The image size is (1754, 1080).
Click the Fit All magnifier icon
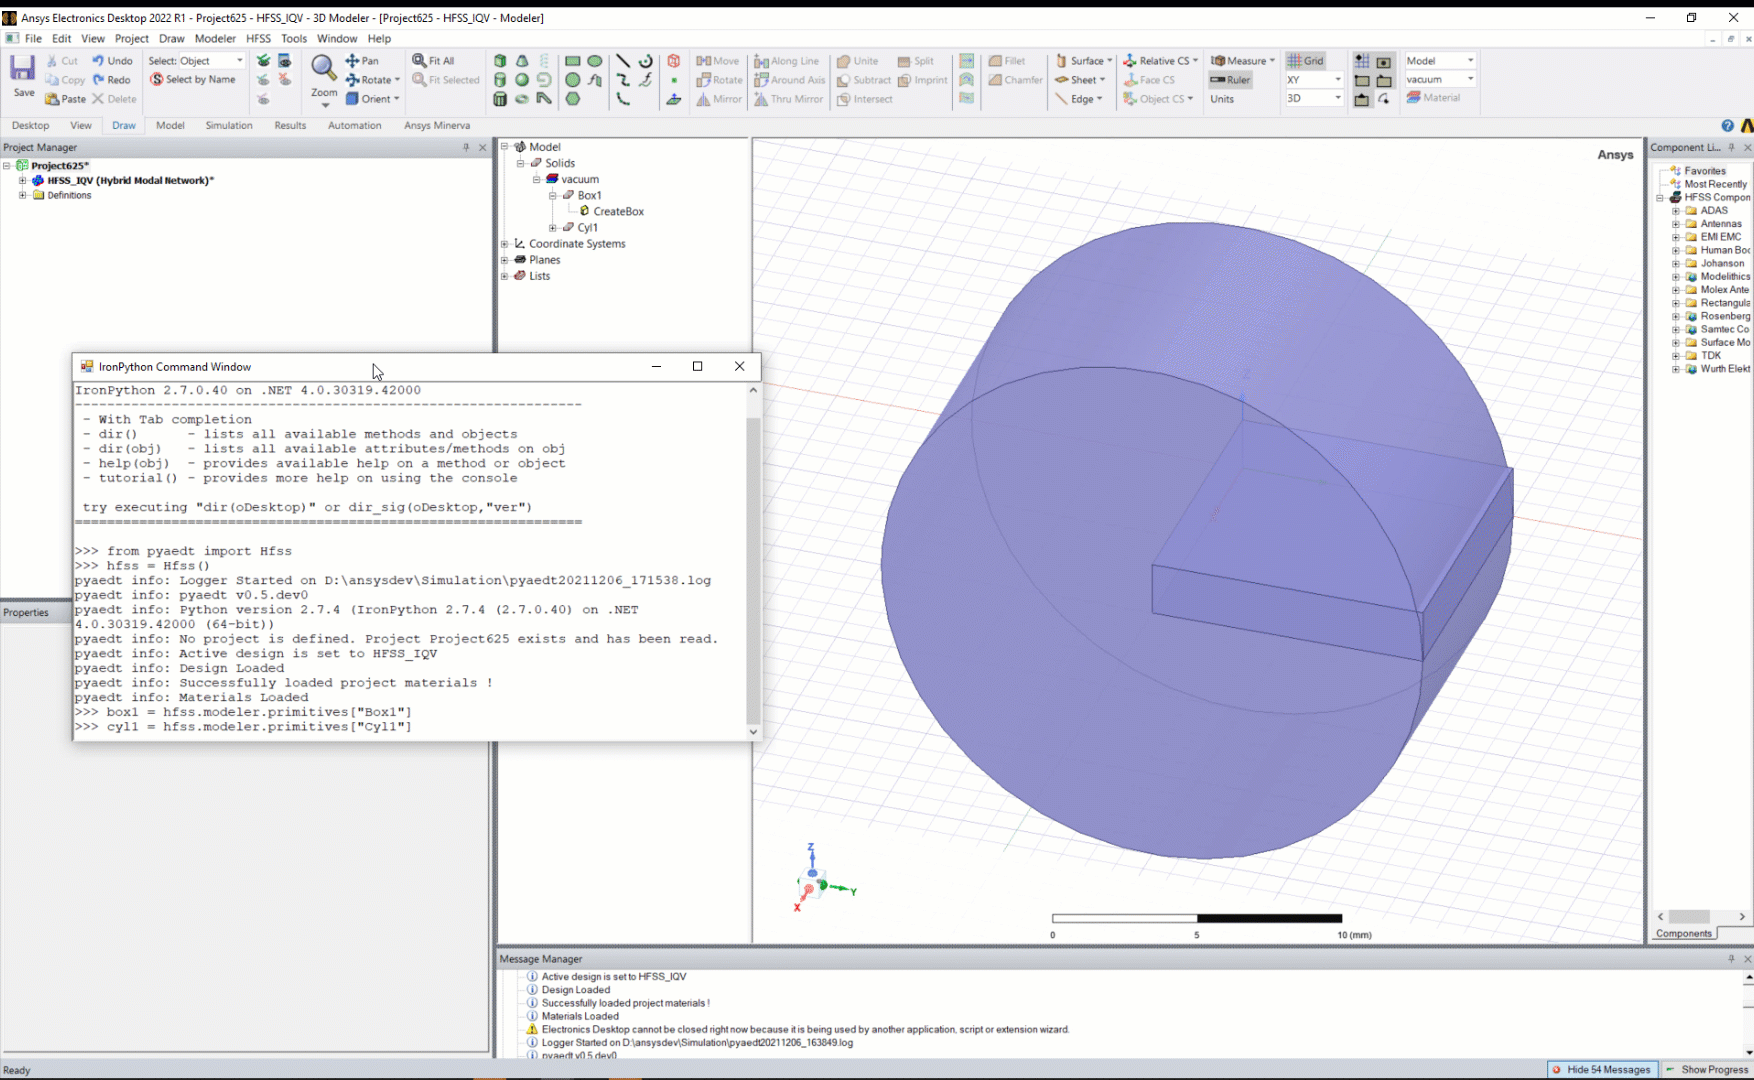(x=419, y=61)
